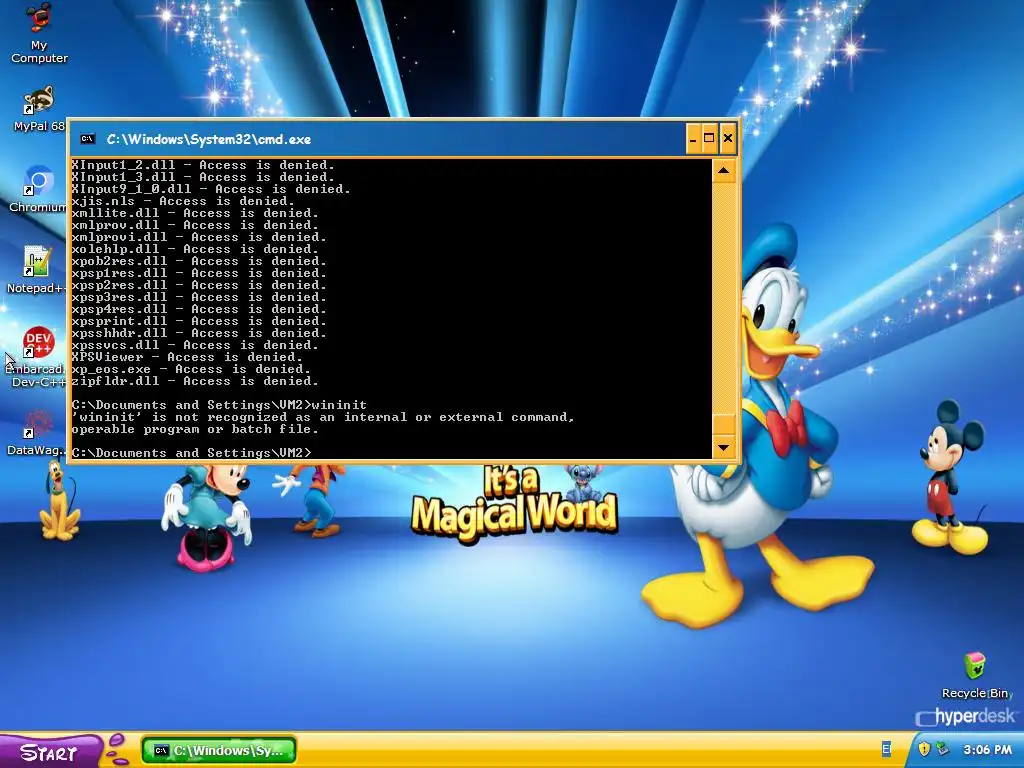This screenshot has height=768, width=1024.
Task: Select the cmd.exe taskbar button
Action: tap(219, 750)
